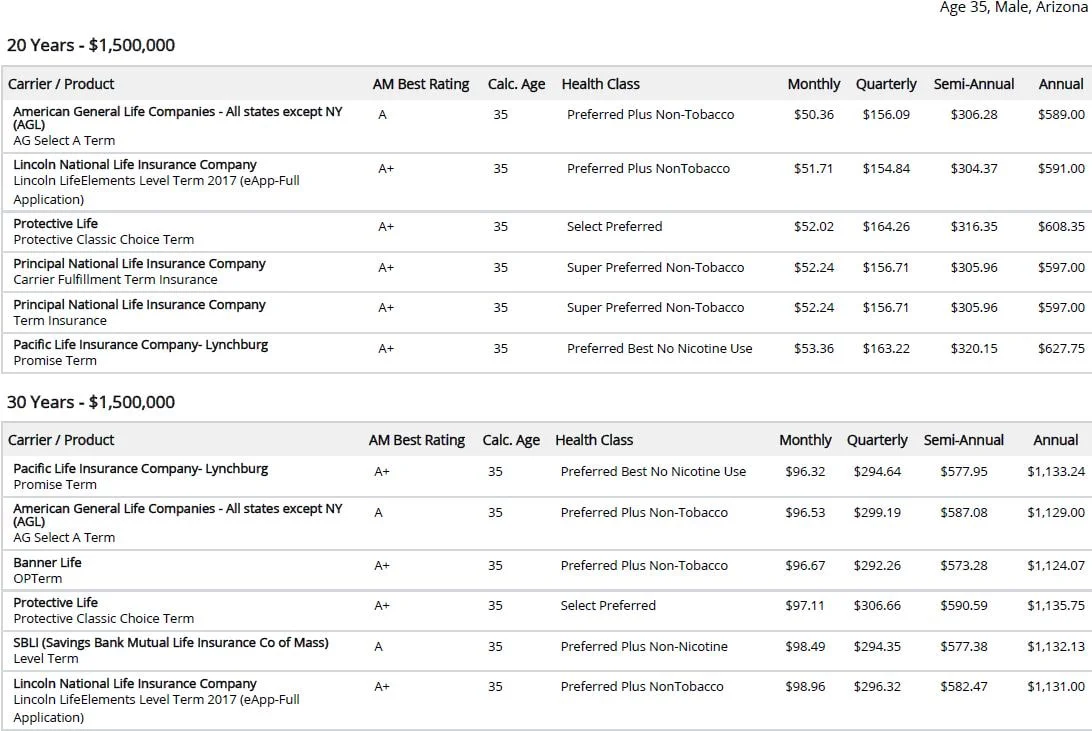Click $98.96 monthly premium

coord(805,686)
